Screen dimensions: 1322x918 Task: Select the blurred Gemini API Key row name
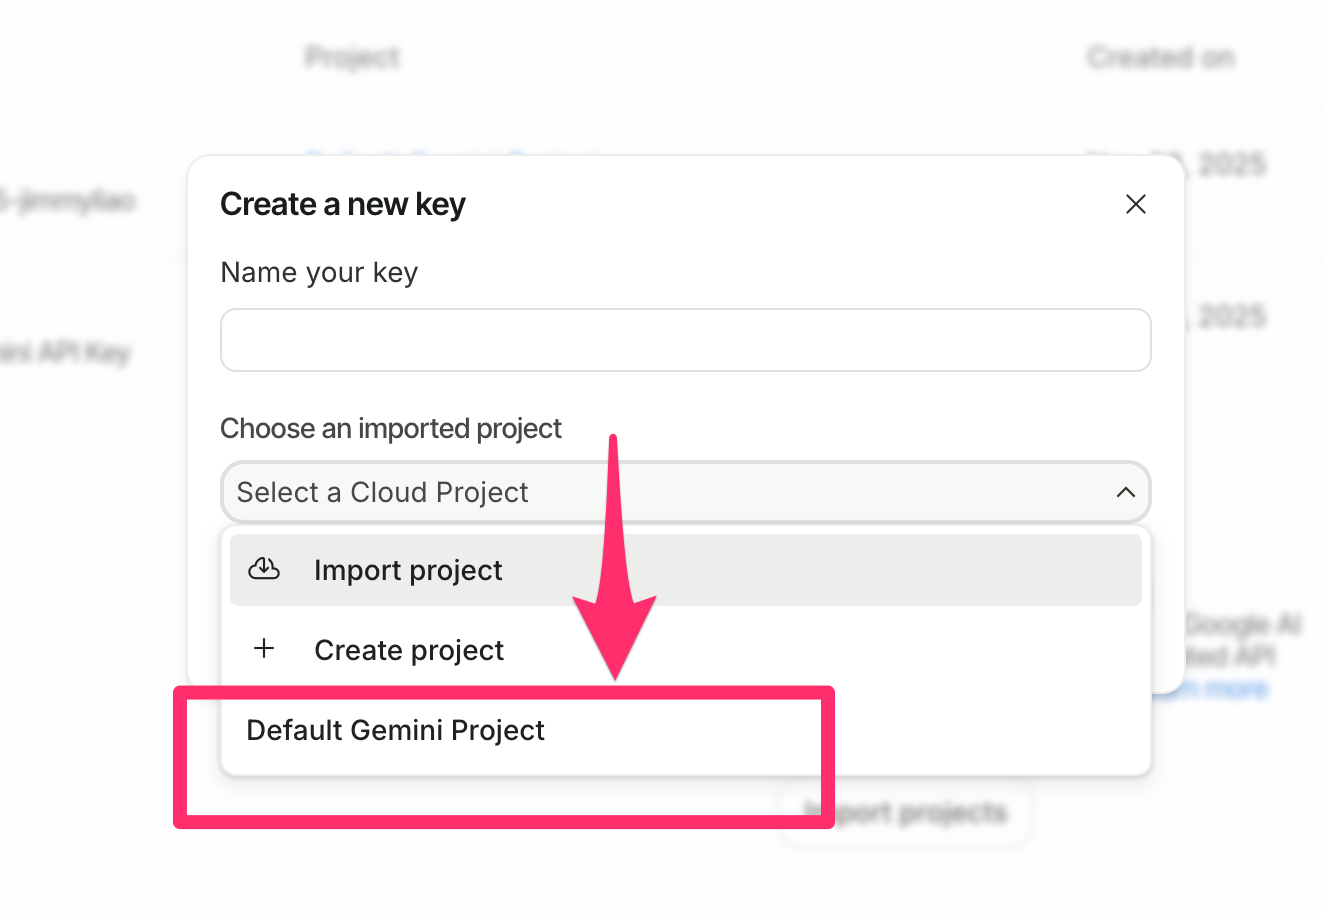click(66, 352)
